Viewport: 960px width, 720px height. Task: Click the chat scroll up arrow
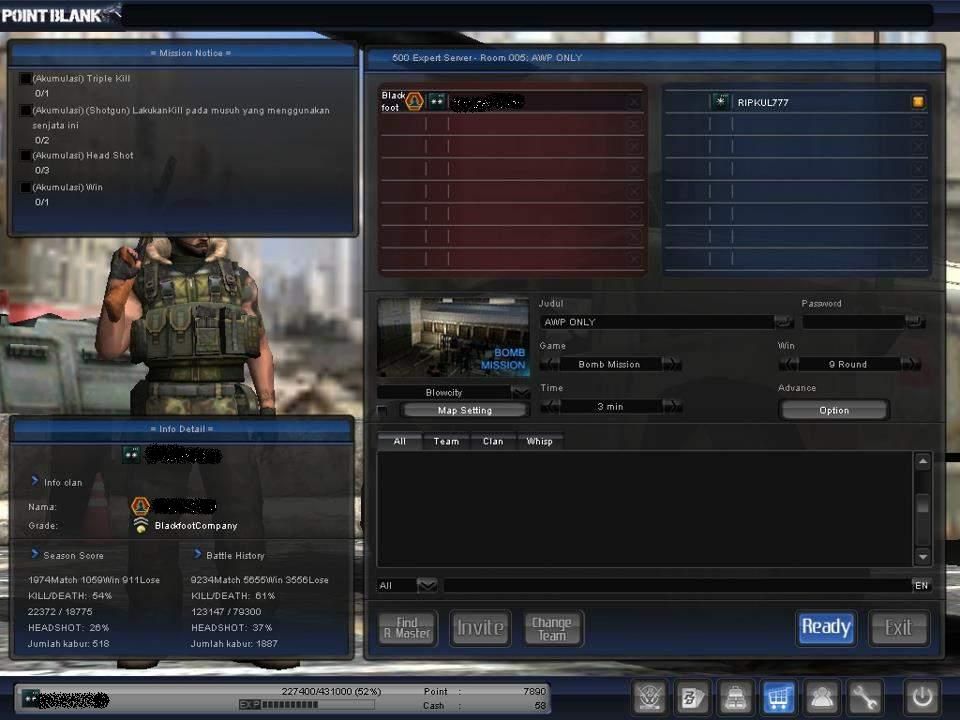(x=923, y=460)
